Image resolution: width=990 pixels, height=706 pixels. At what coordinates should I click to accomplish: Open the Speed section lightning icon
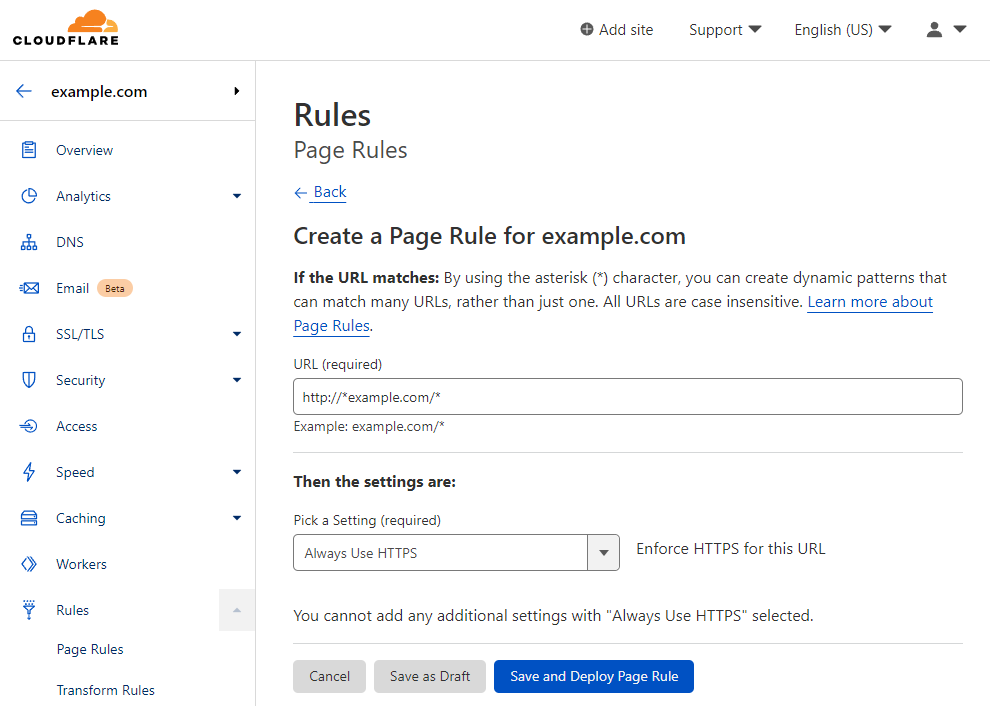28,472
